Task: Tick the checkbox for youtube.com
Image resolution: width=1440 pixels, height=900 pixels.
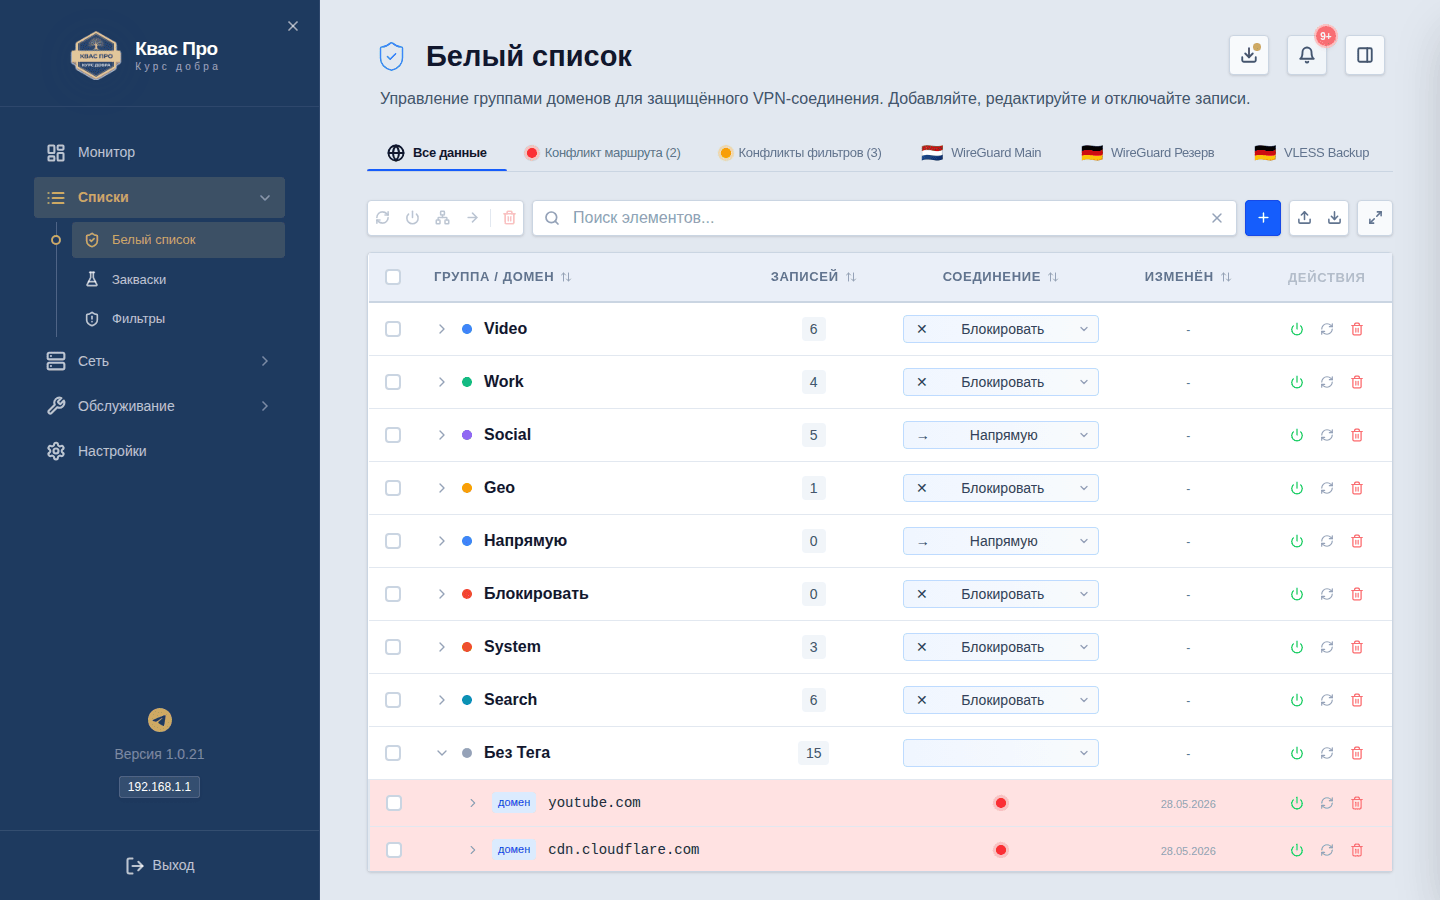Action: coord(394,803)
